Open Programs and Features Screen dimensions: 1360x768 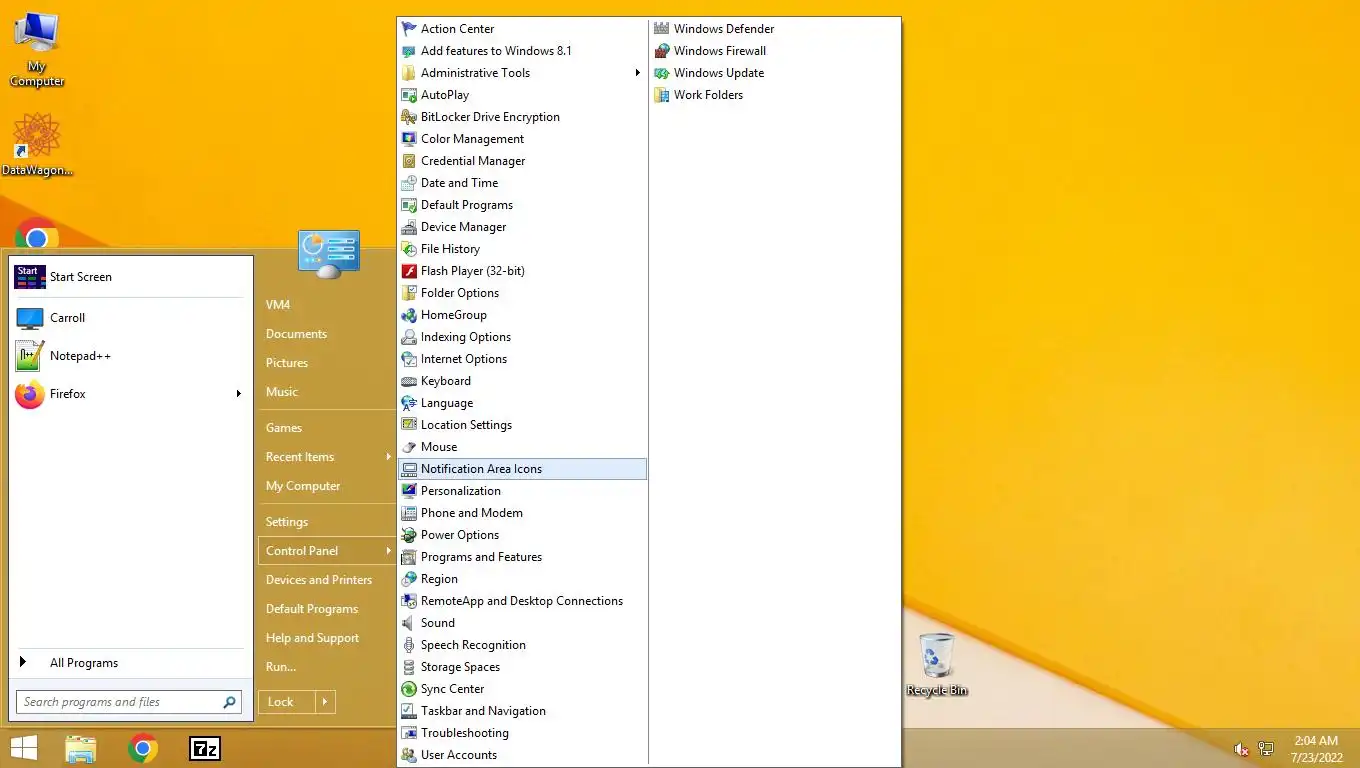coord(522,557)
